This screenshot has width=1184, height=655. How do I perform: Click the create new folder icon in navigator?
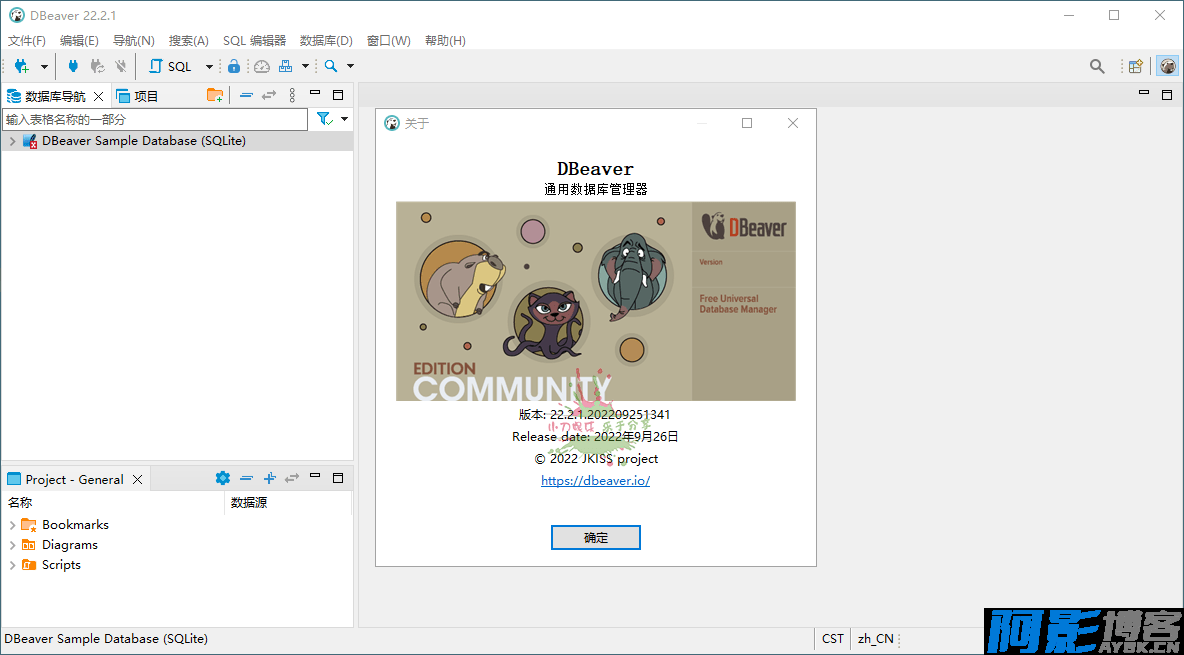pos(215,95)
